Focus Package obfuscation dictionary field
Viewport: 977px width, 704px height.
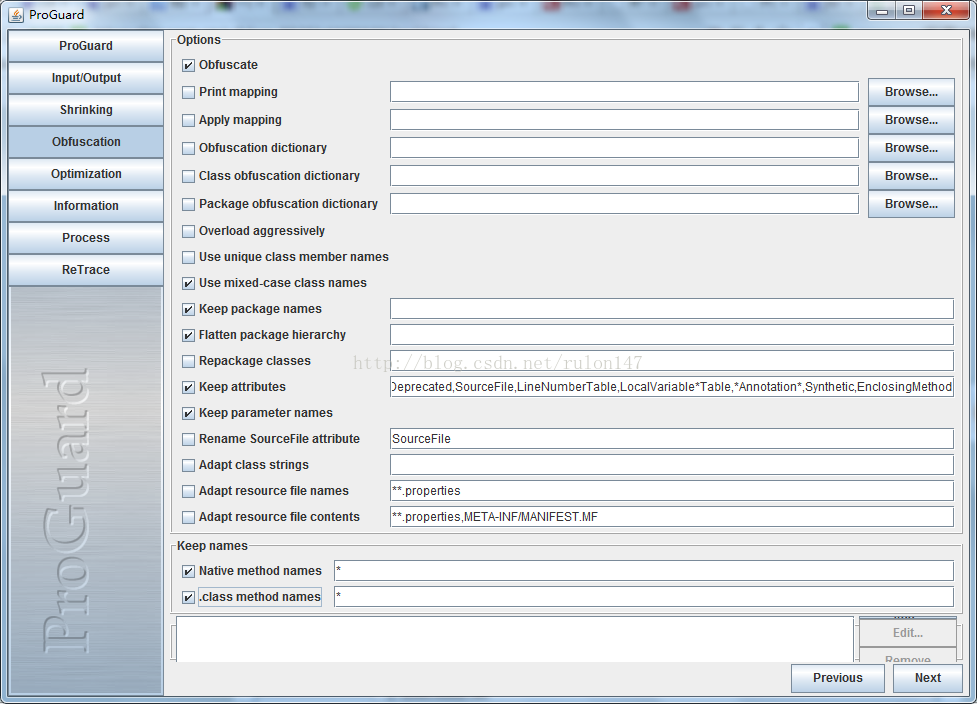pos(624,204)
